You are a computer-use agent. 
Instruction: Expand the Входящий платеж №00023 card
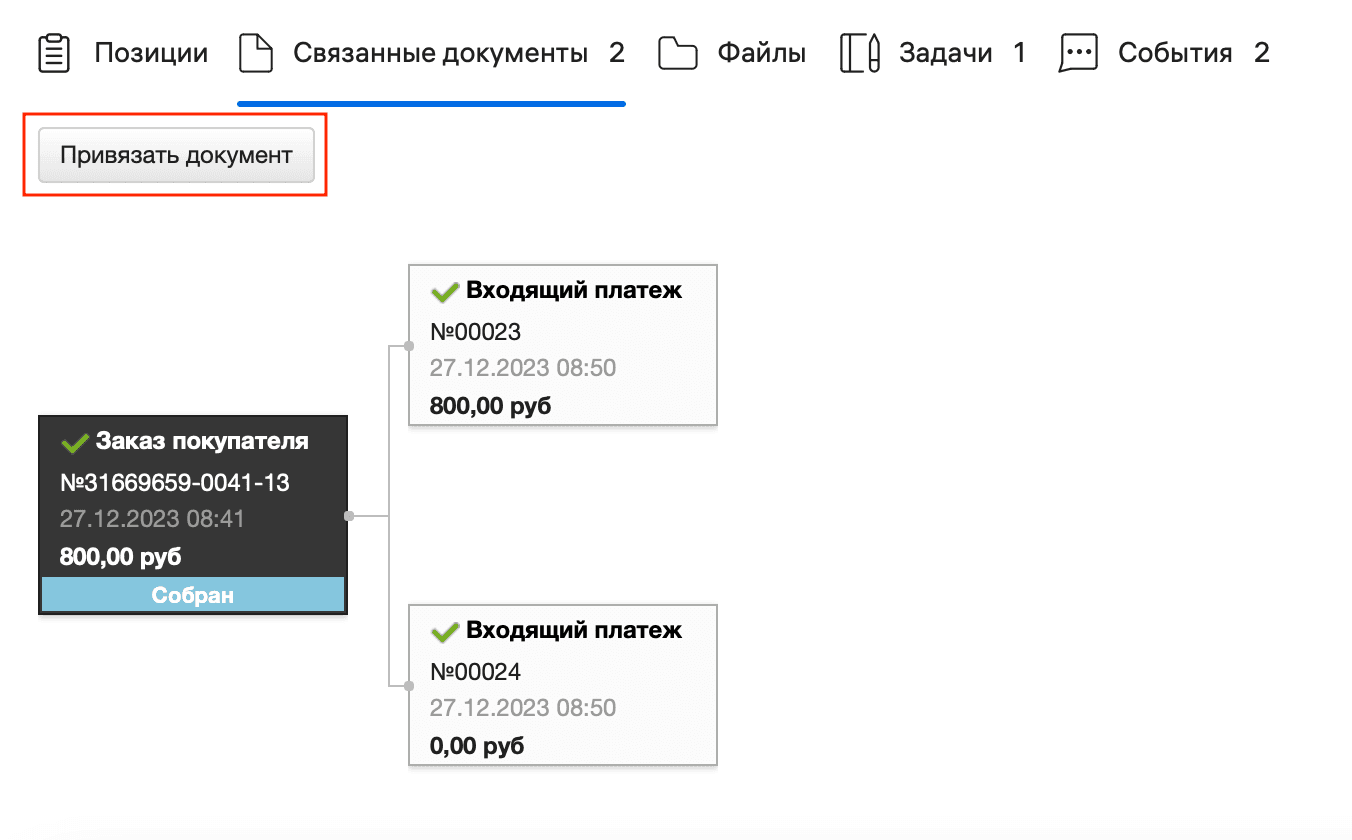click(562, 345)
